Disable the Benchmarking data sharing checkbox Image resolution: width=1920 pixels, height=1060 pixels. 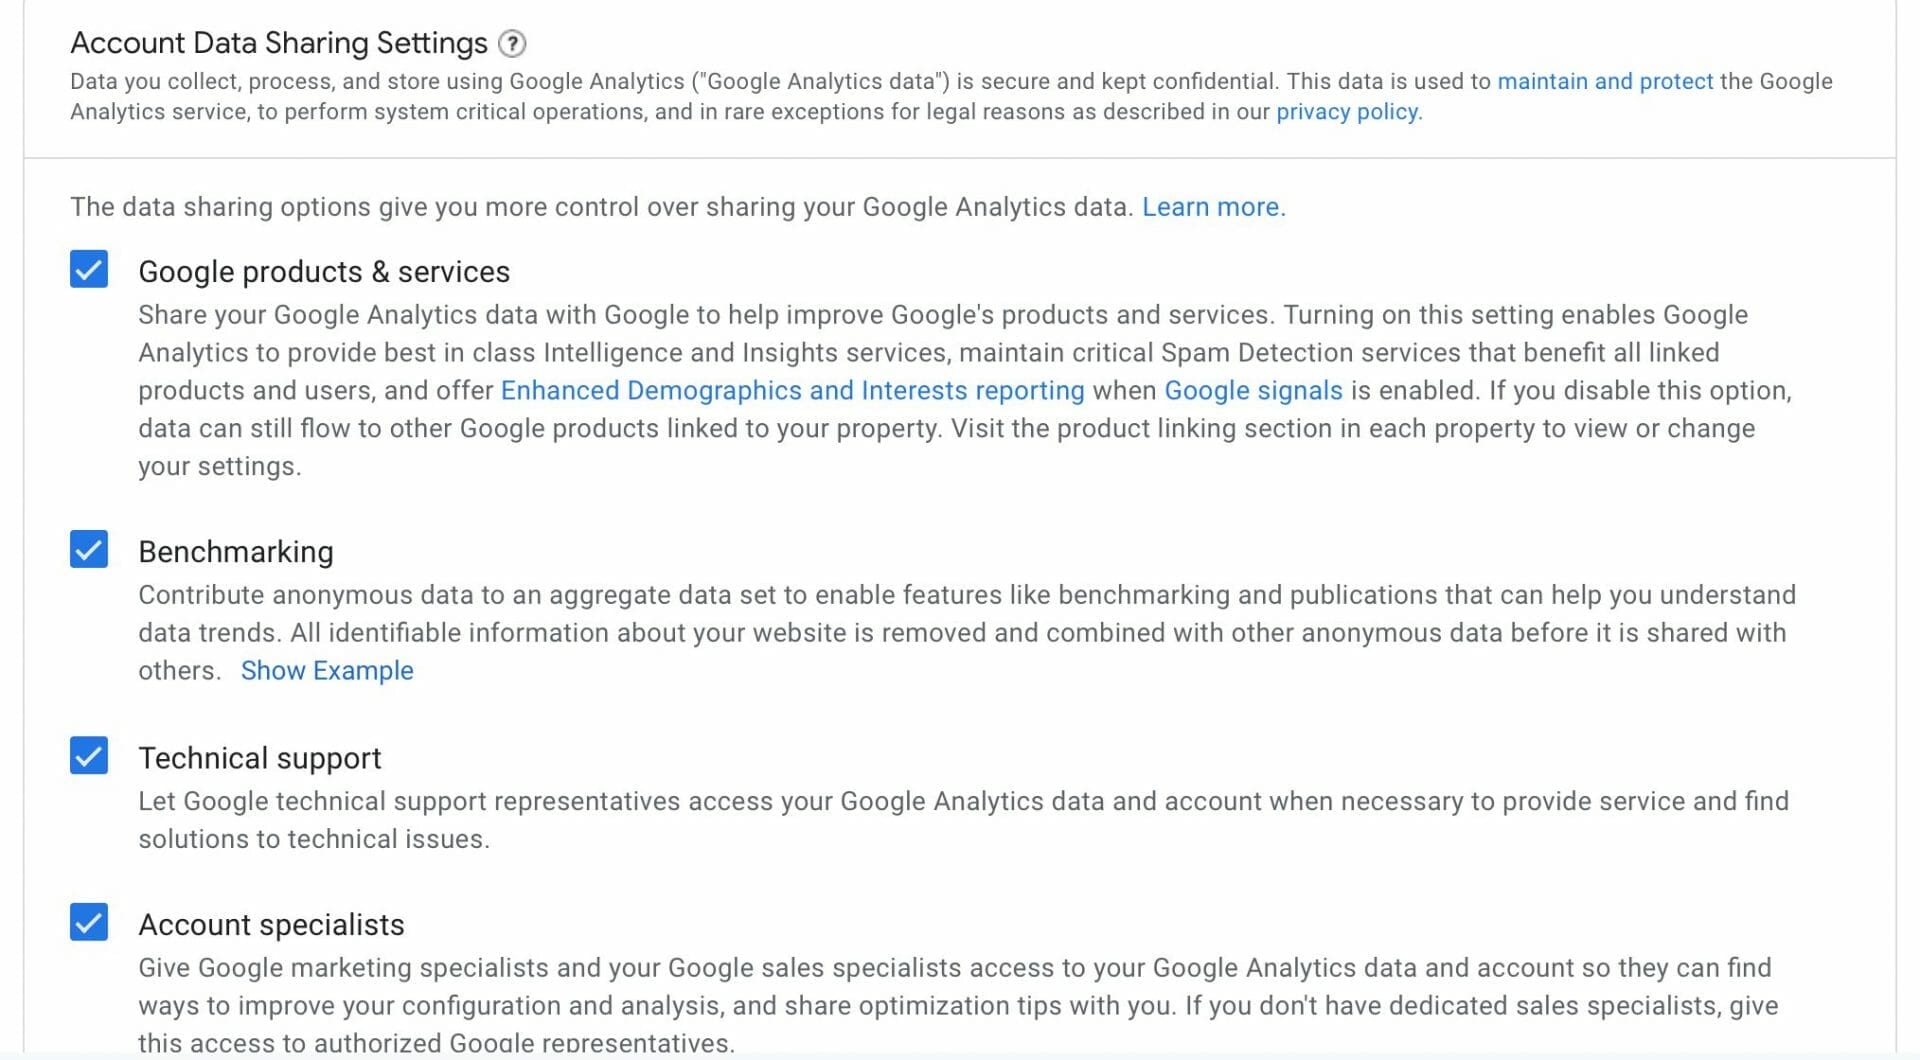[x=88, y=549]
